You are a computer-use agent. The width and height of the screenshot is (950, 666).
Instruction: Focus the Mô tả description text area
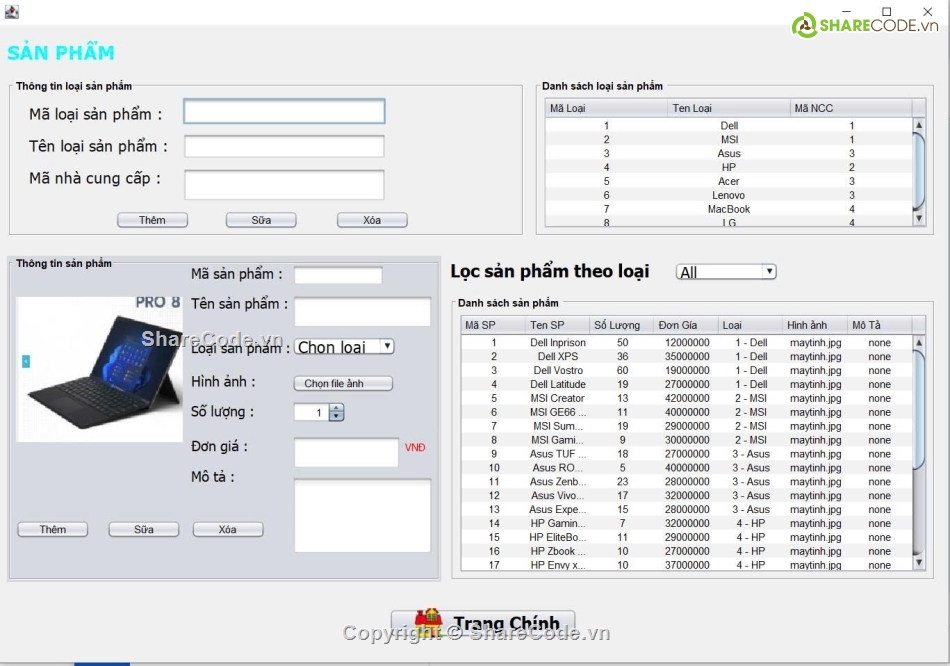(x=362, y=515)
